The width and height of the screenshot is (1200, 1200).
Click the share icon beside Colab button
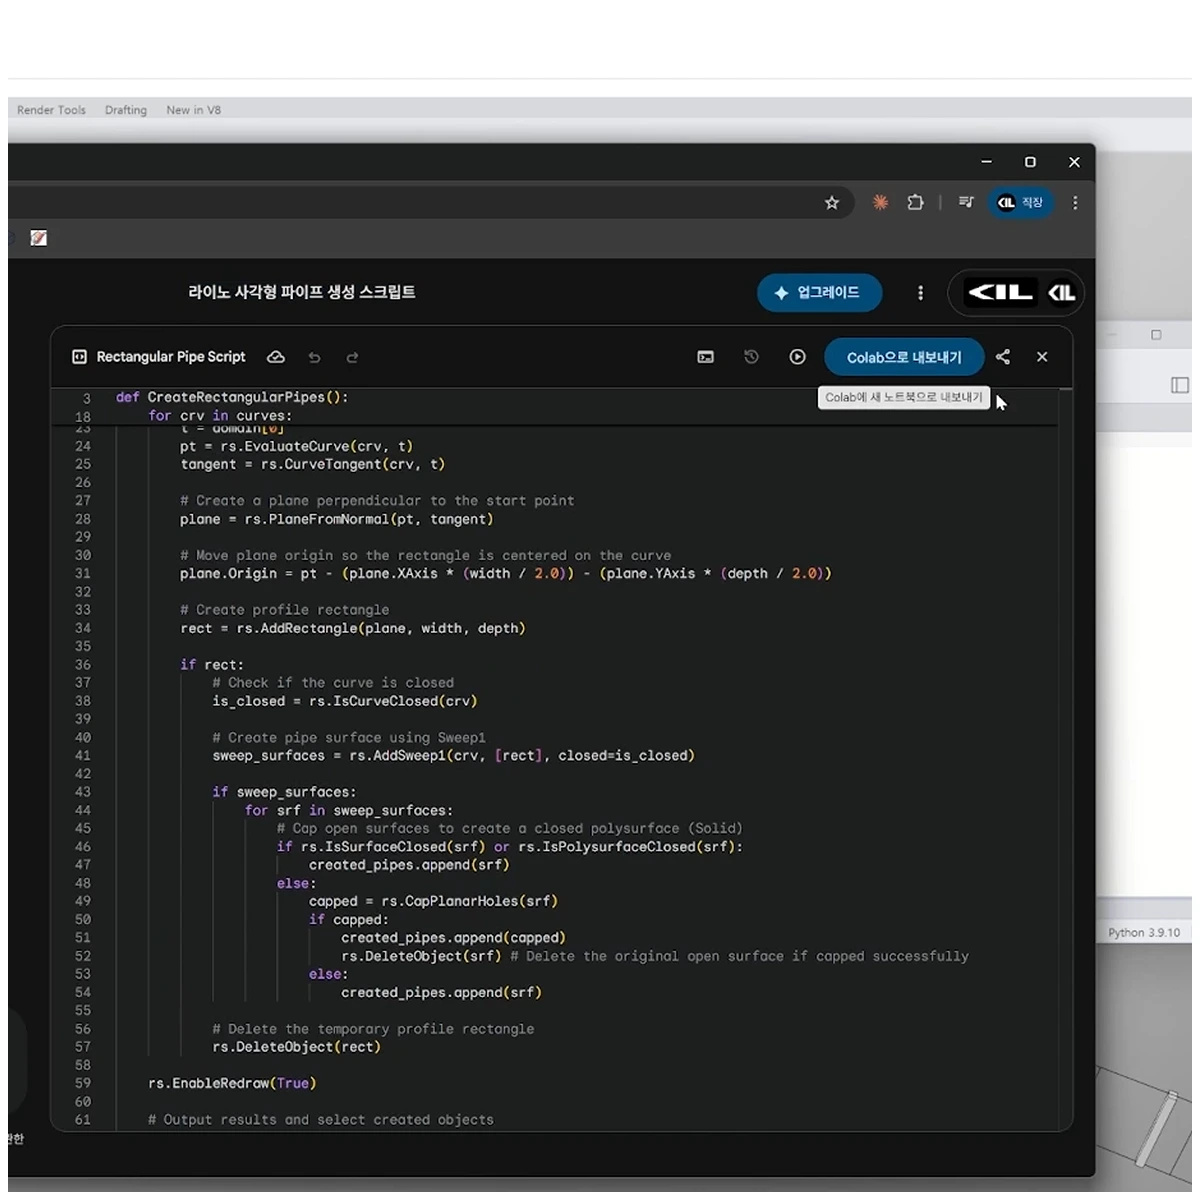pyautogui.click(x=1003, y=357)
